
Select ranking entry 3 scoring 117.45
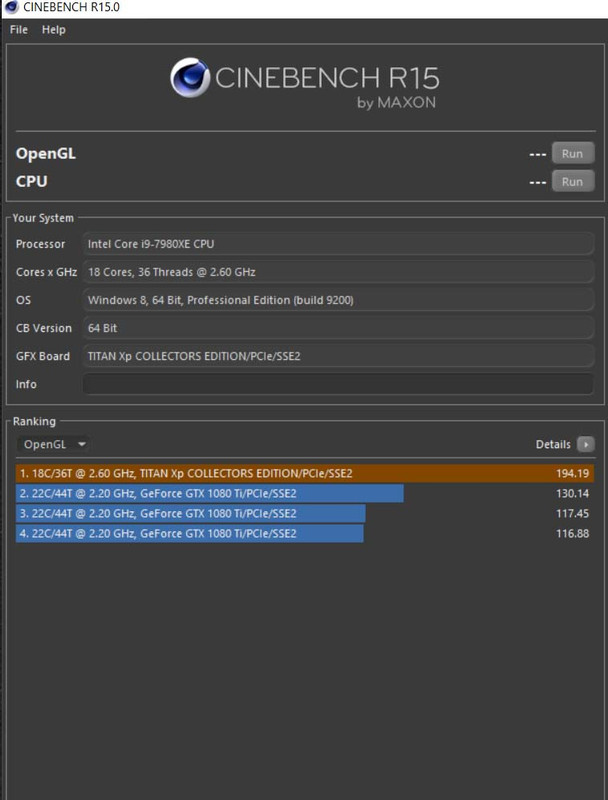point(305,513)
